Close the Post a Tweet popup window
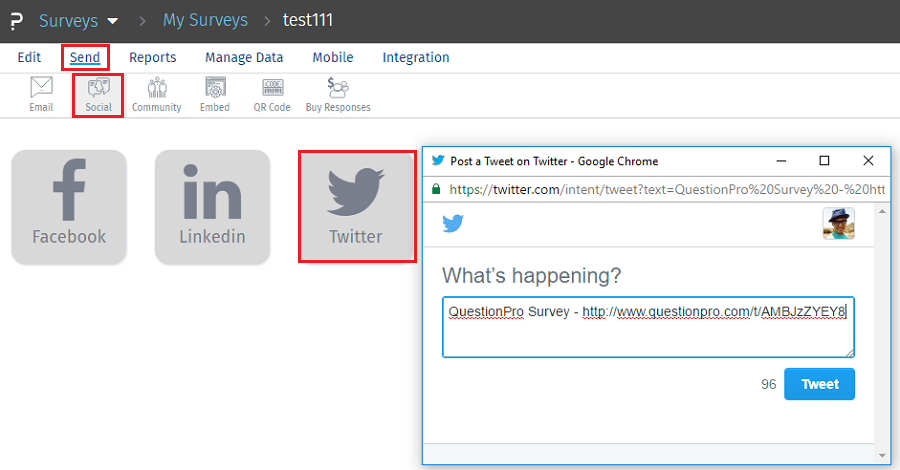900x470 pixels. pyautogui.click(x=868, y=161)
